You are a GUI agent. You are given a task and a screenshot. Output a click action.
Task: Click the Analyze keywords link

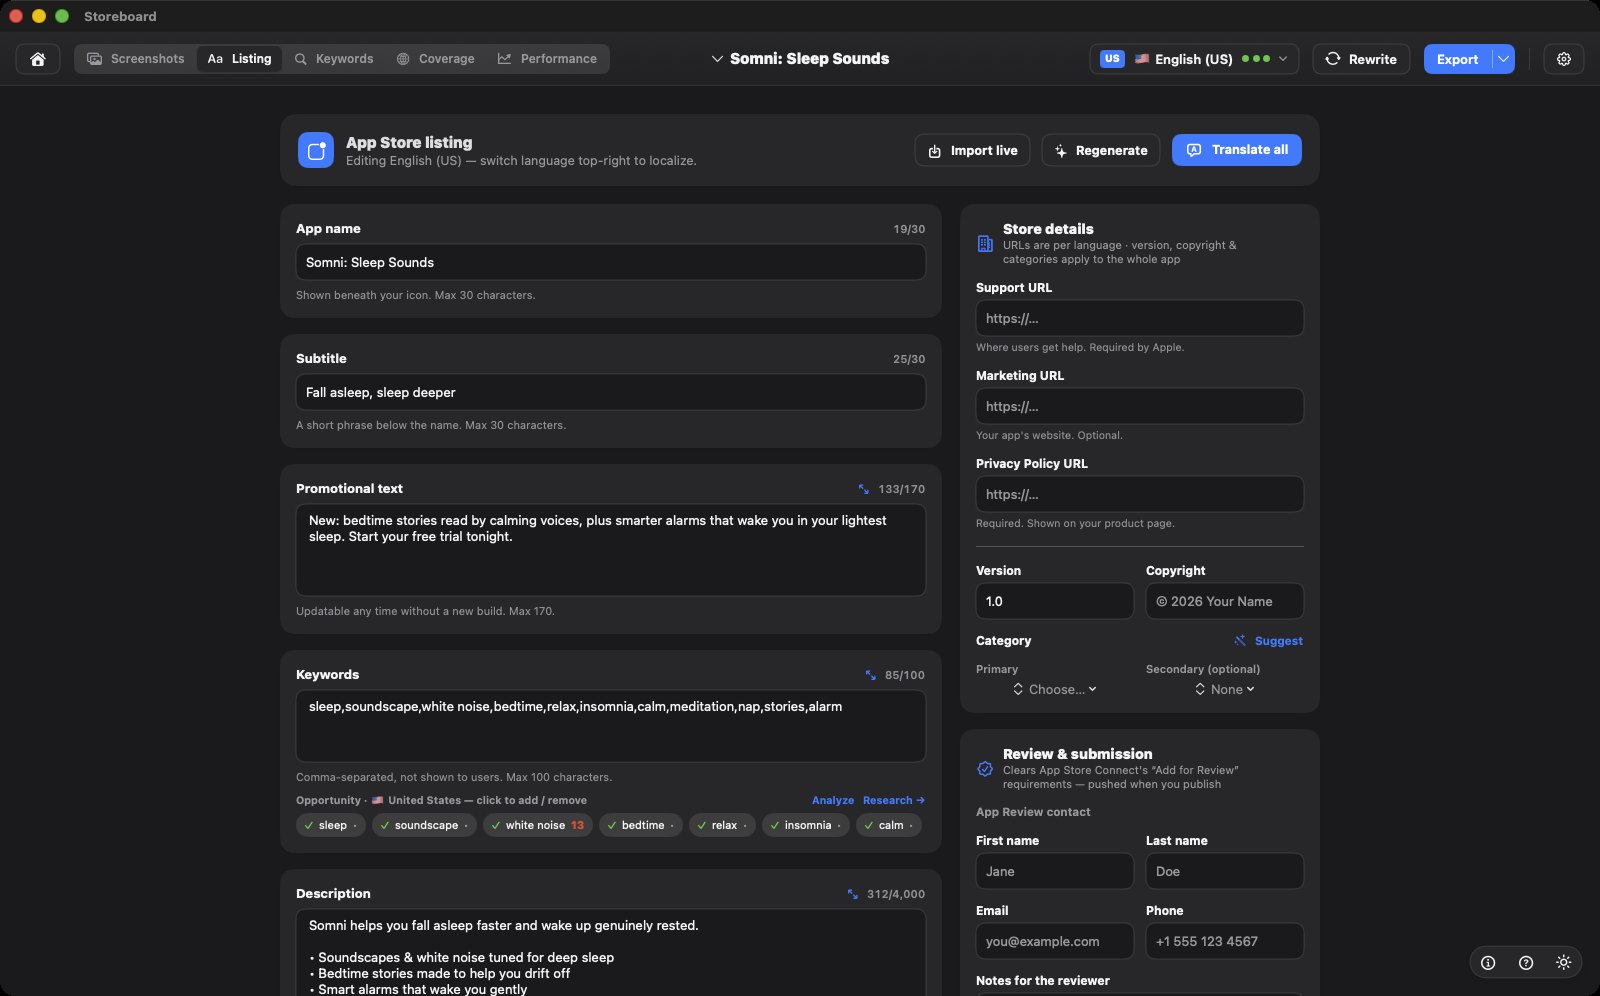(x=833, y=800)
